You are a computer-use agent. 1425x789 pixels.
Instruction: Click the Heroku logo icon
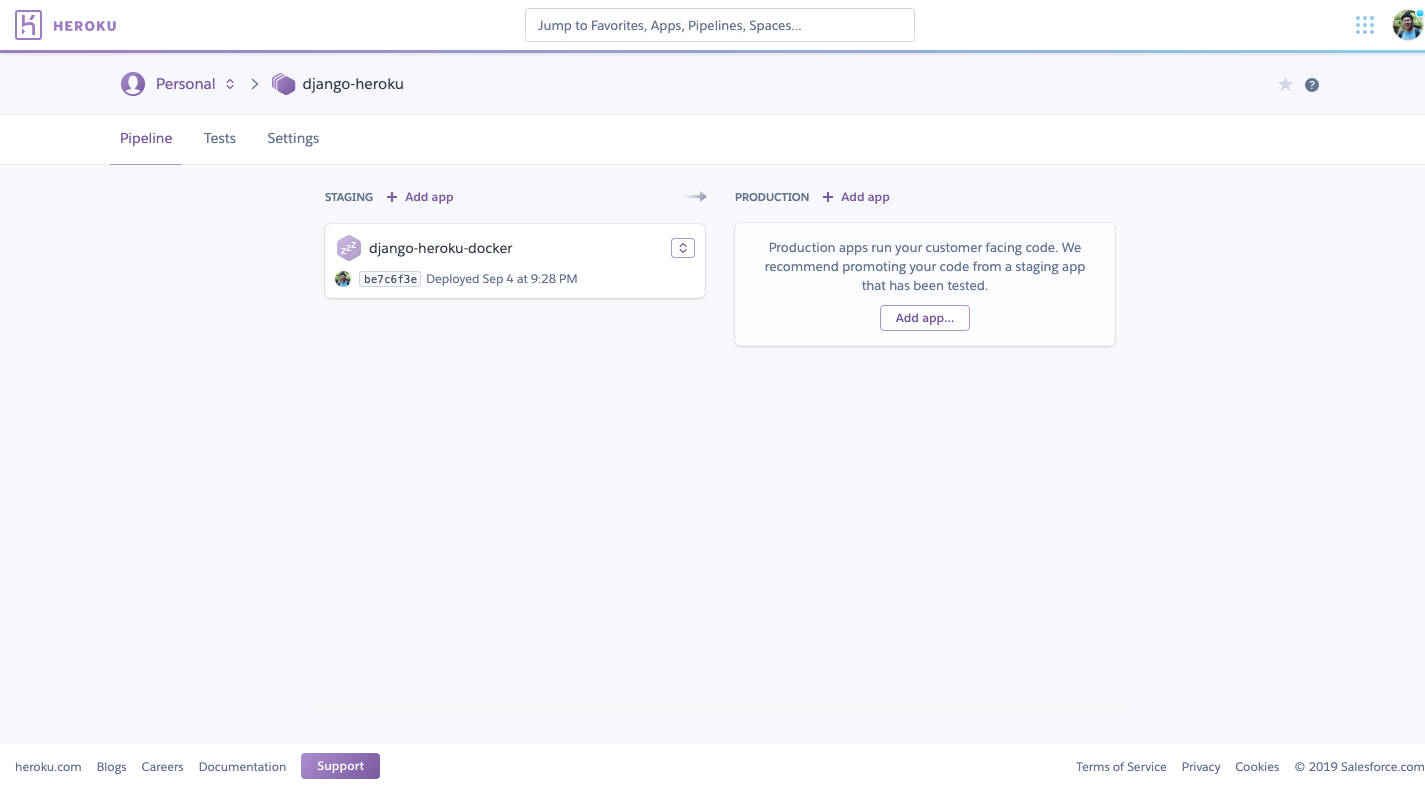[x=28, y=25]
